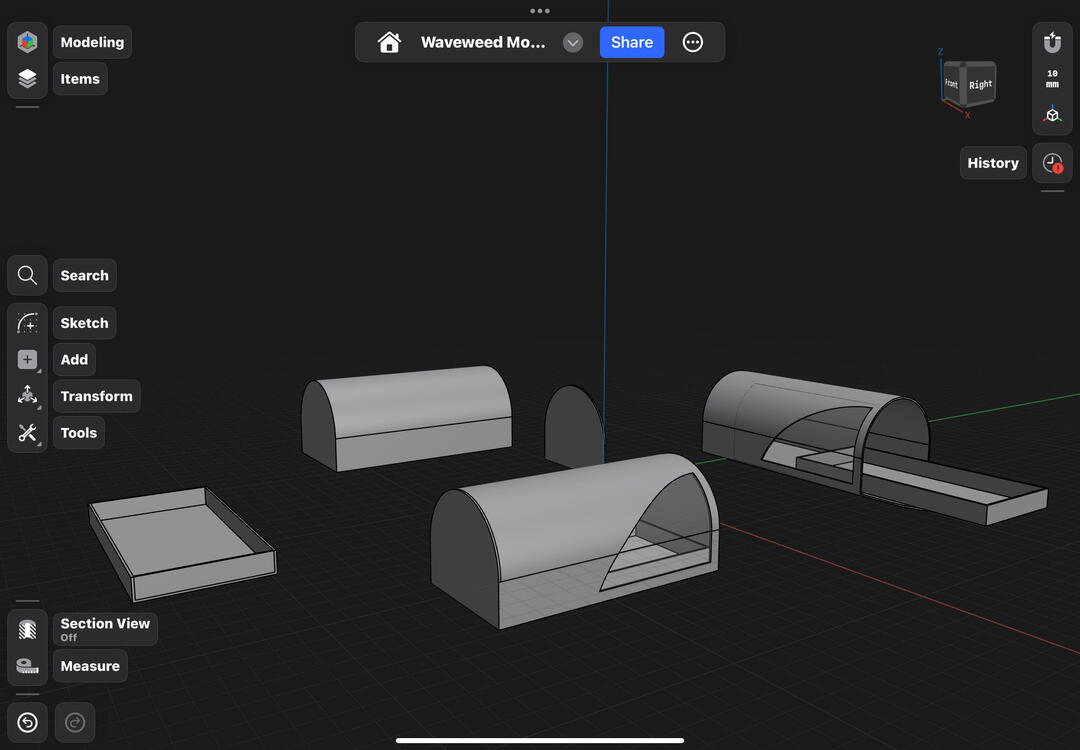Toggle magnet snapping icon

tap(1052, 43)
